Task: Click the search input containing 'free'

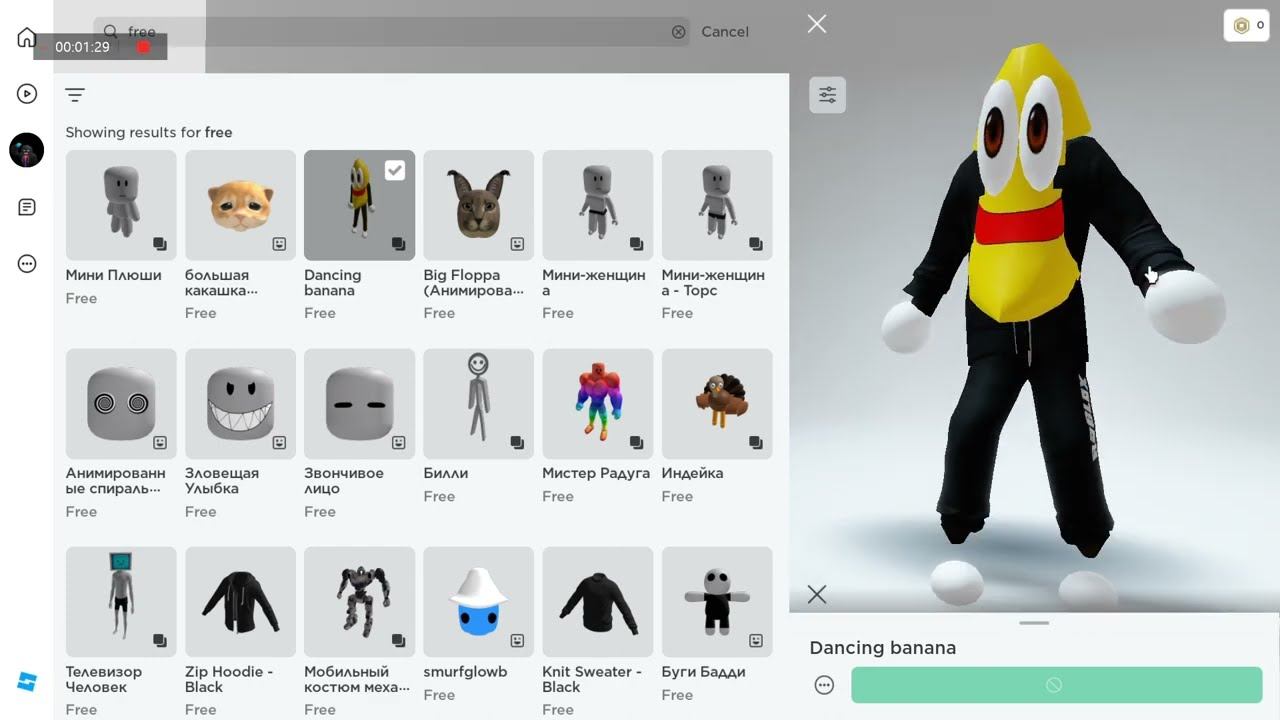Action: coord(390,32)
